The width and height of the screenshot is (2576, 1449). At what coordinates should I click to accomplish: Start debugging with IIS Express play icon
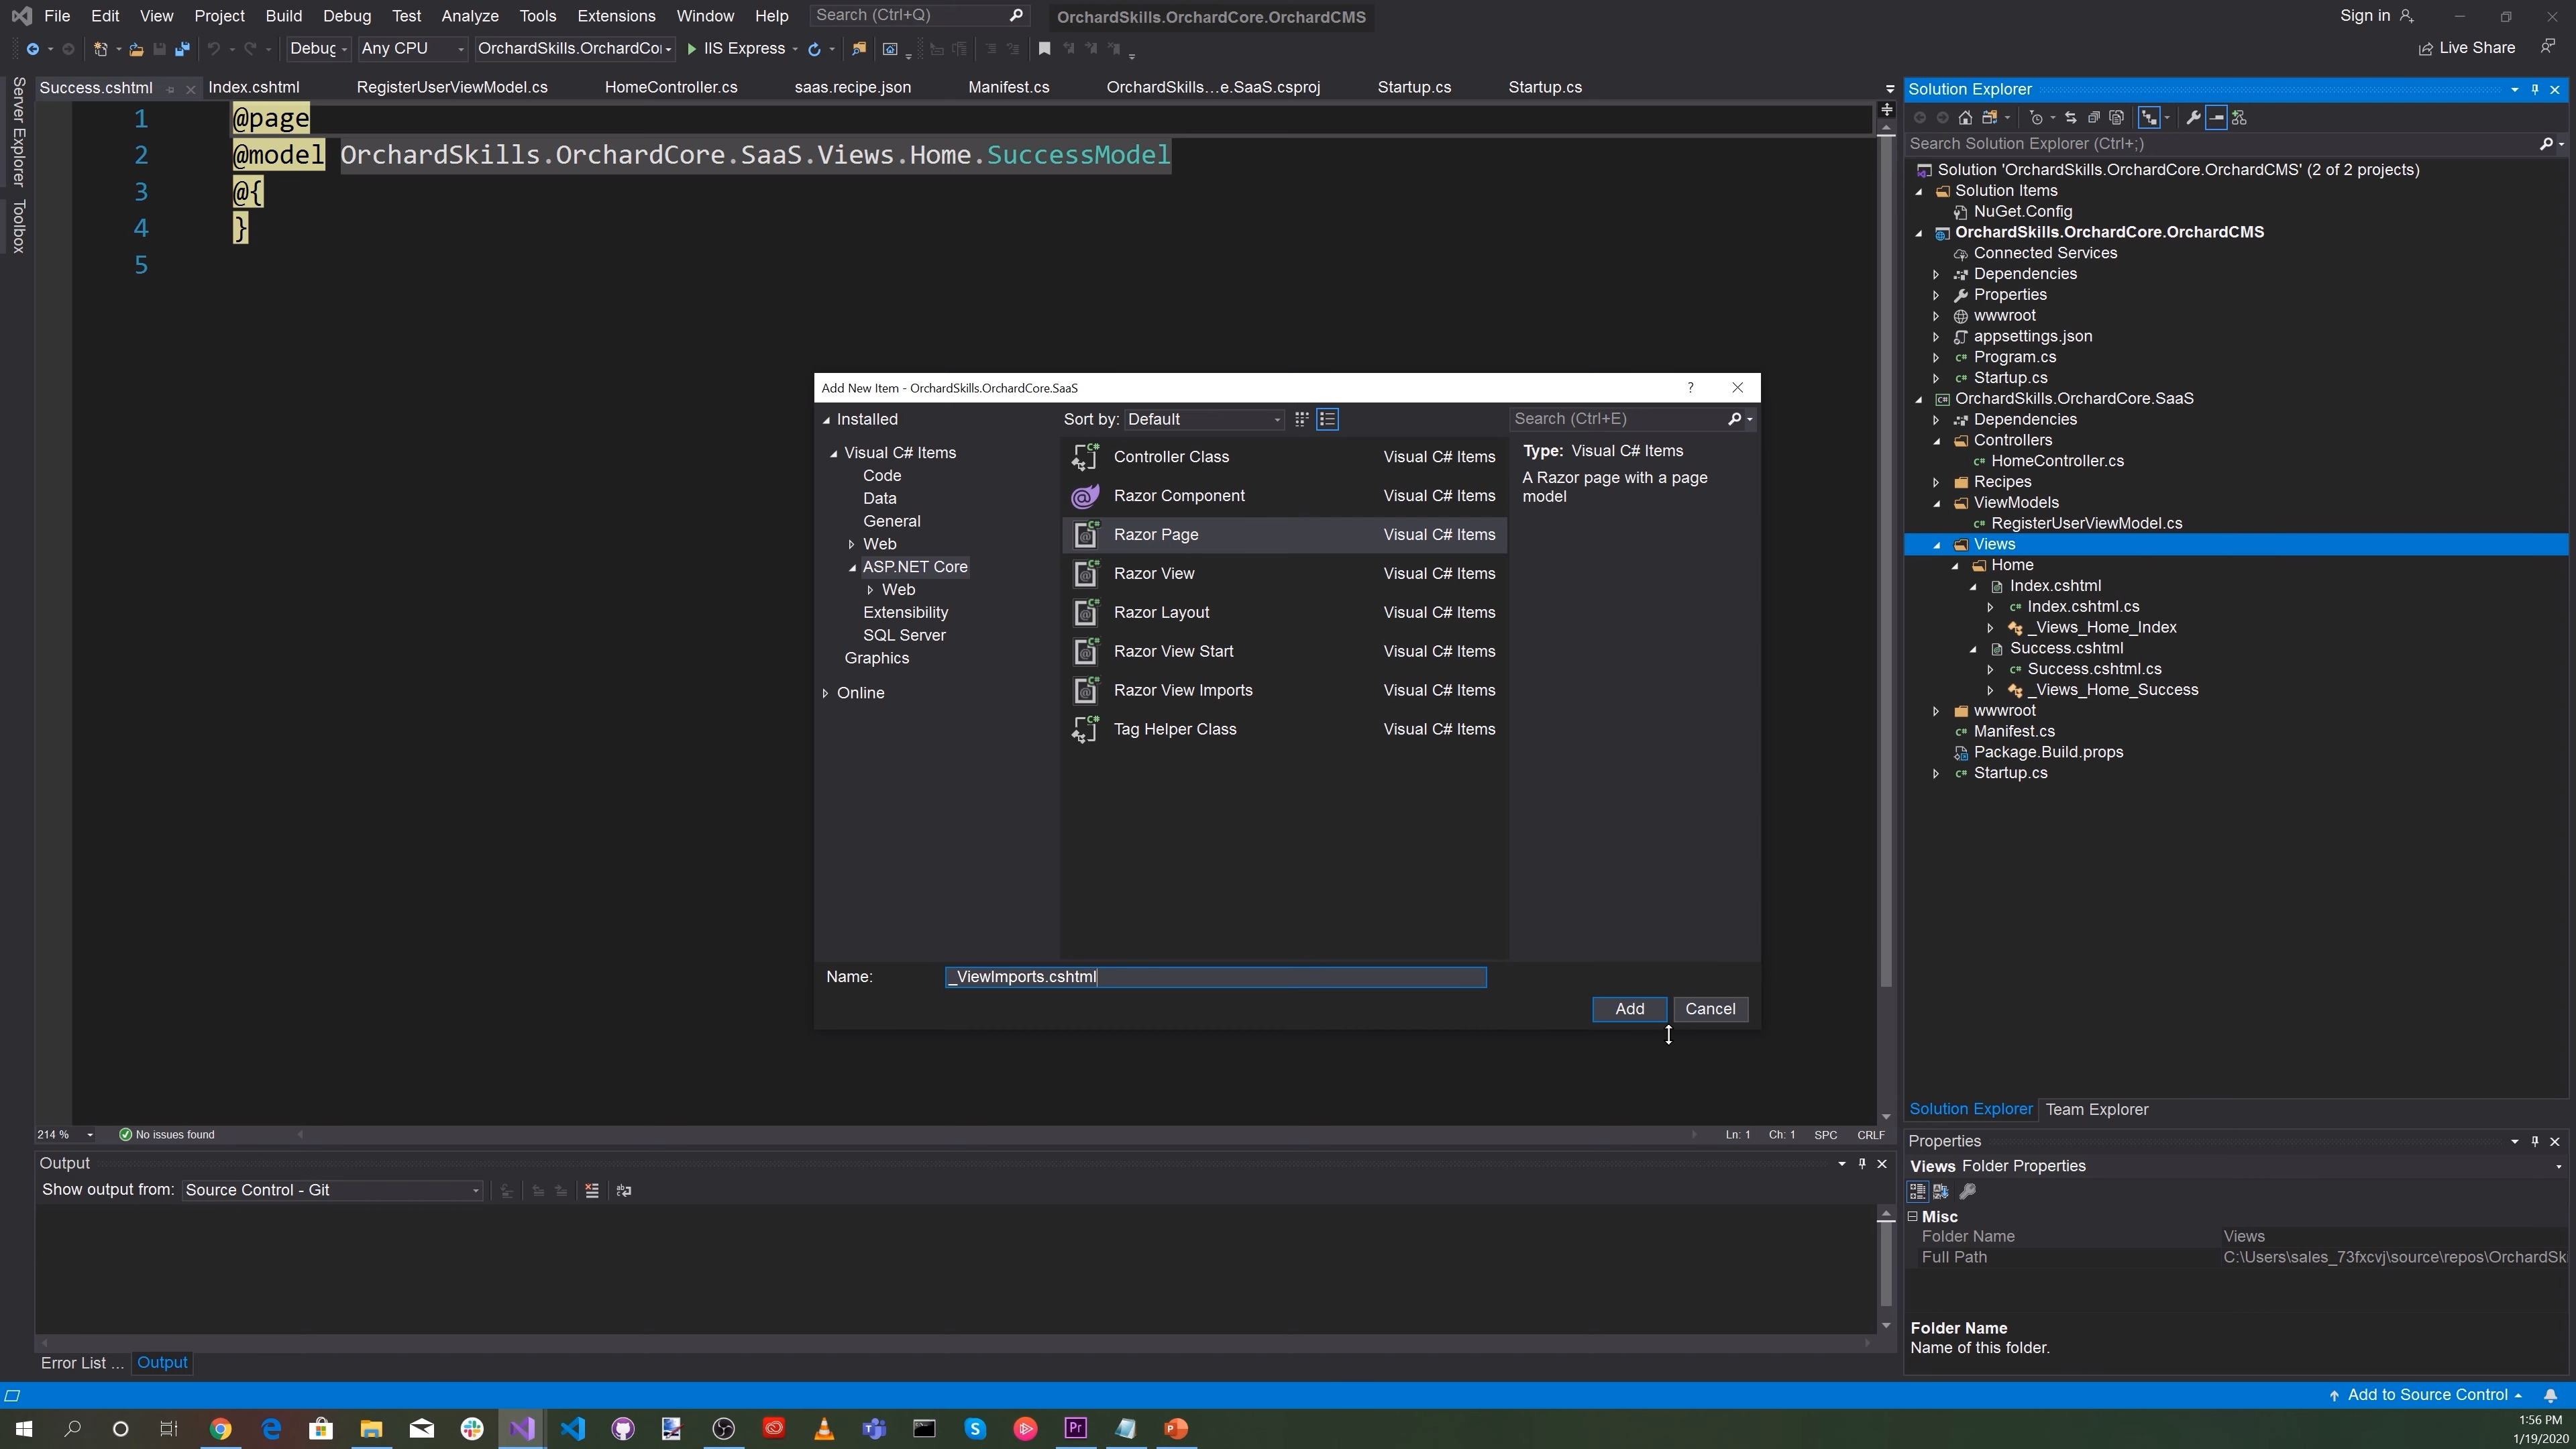point(691,49)
